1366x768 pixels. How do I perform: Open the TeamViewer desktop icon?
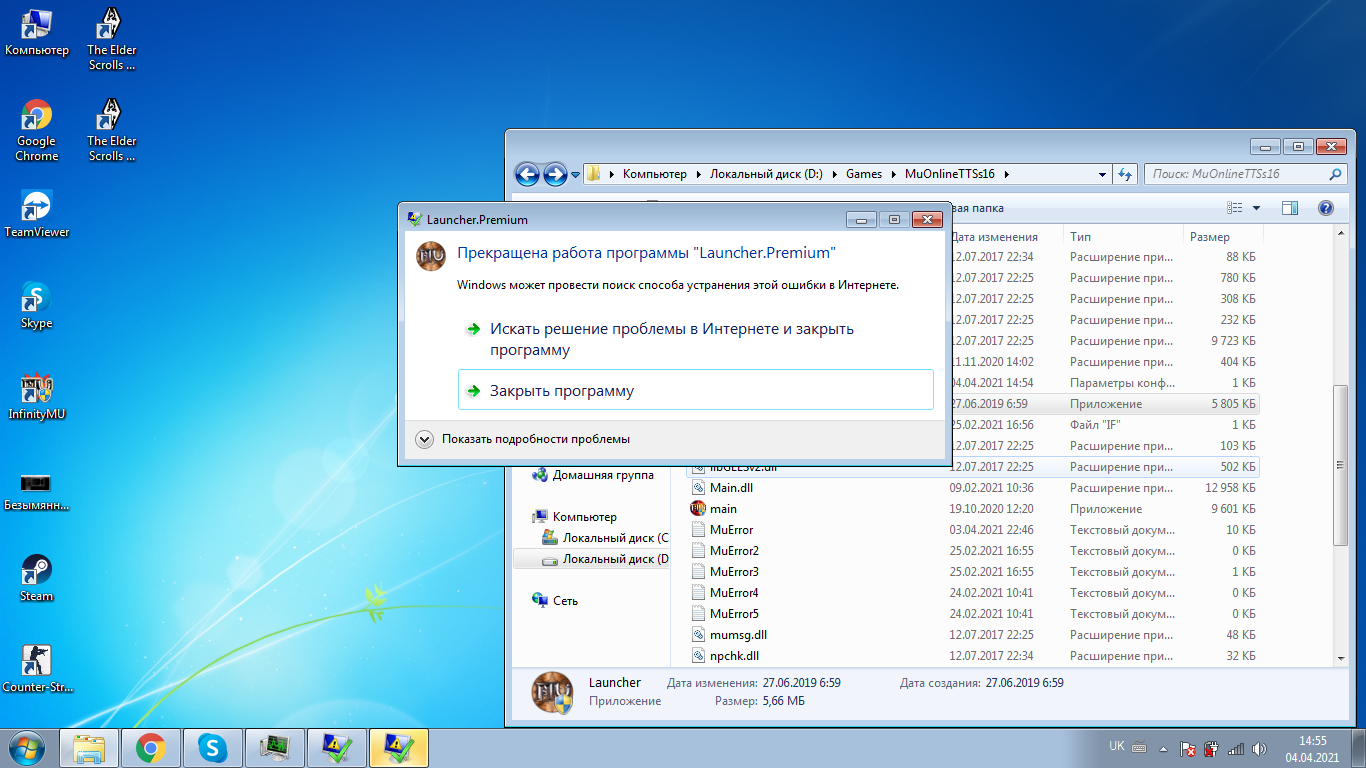tap(36, 213)
